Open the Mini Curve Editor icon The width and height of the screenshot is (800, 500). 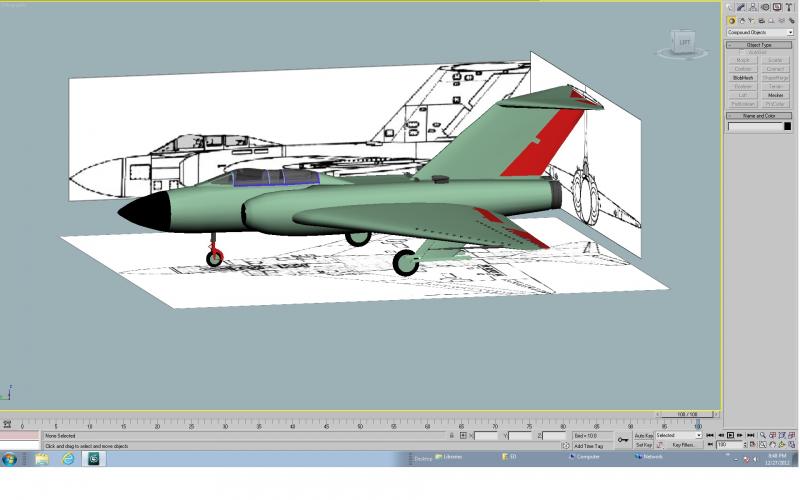pos(7,424)
